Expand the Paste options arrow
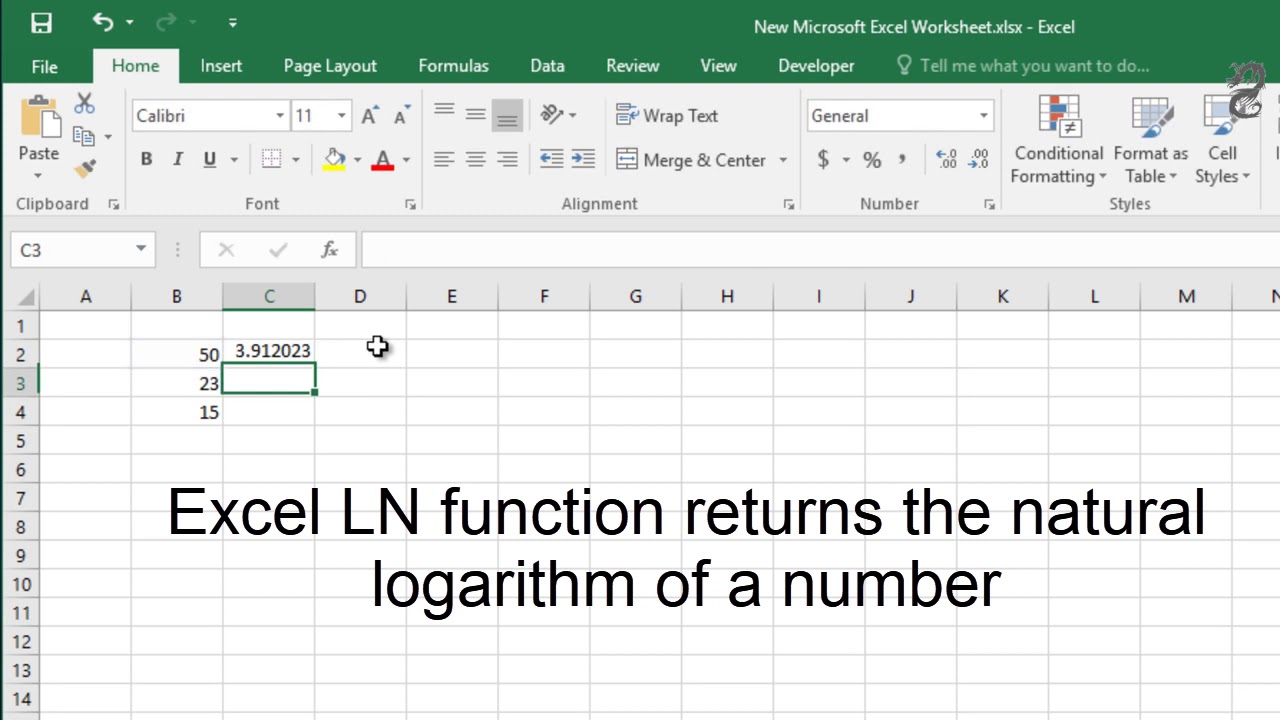The width and height of the screenshot is (1280, 720). 38,176
